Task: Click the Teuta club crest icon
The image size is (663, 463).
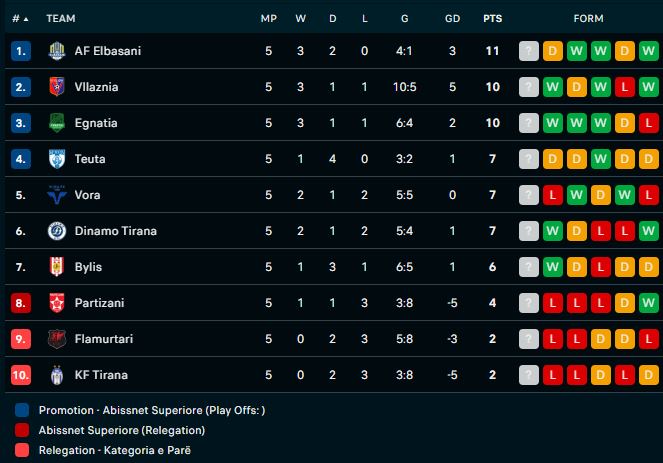Action: [x=56, y=159]
